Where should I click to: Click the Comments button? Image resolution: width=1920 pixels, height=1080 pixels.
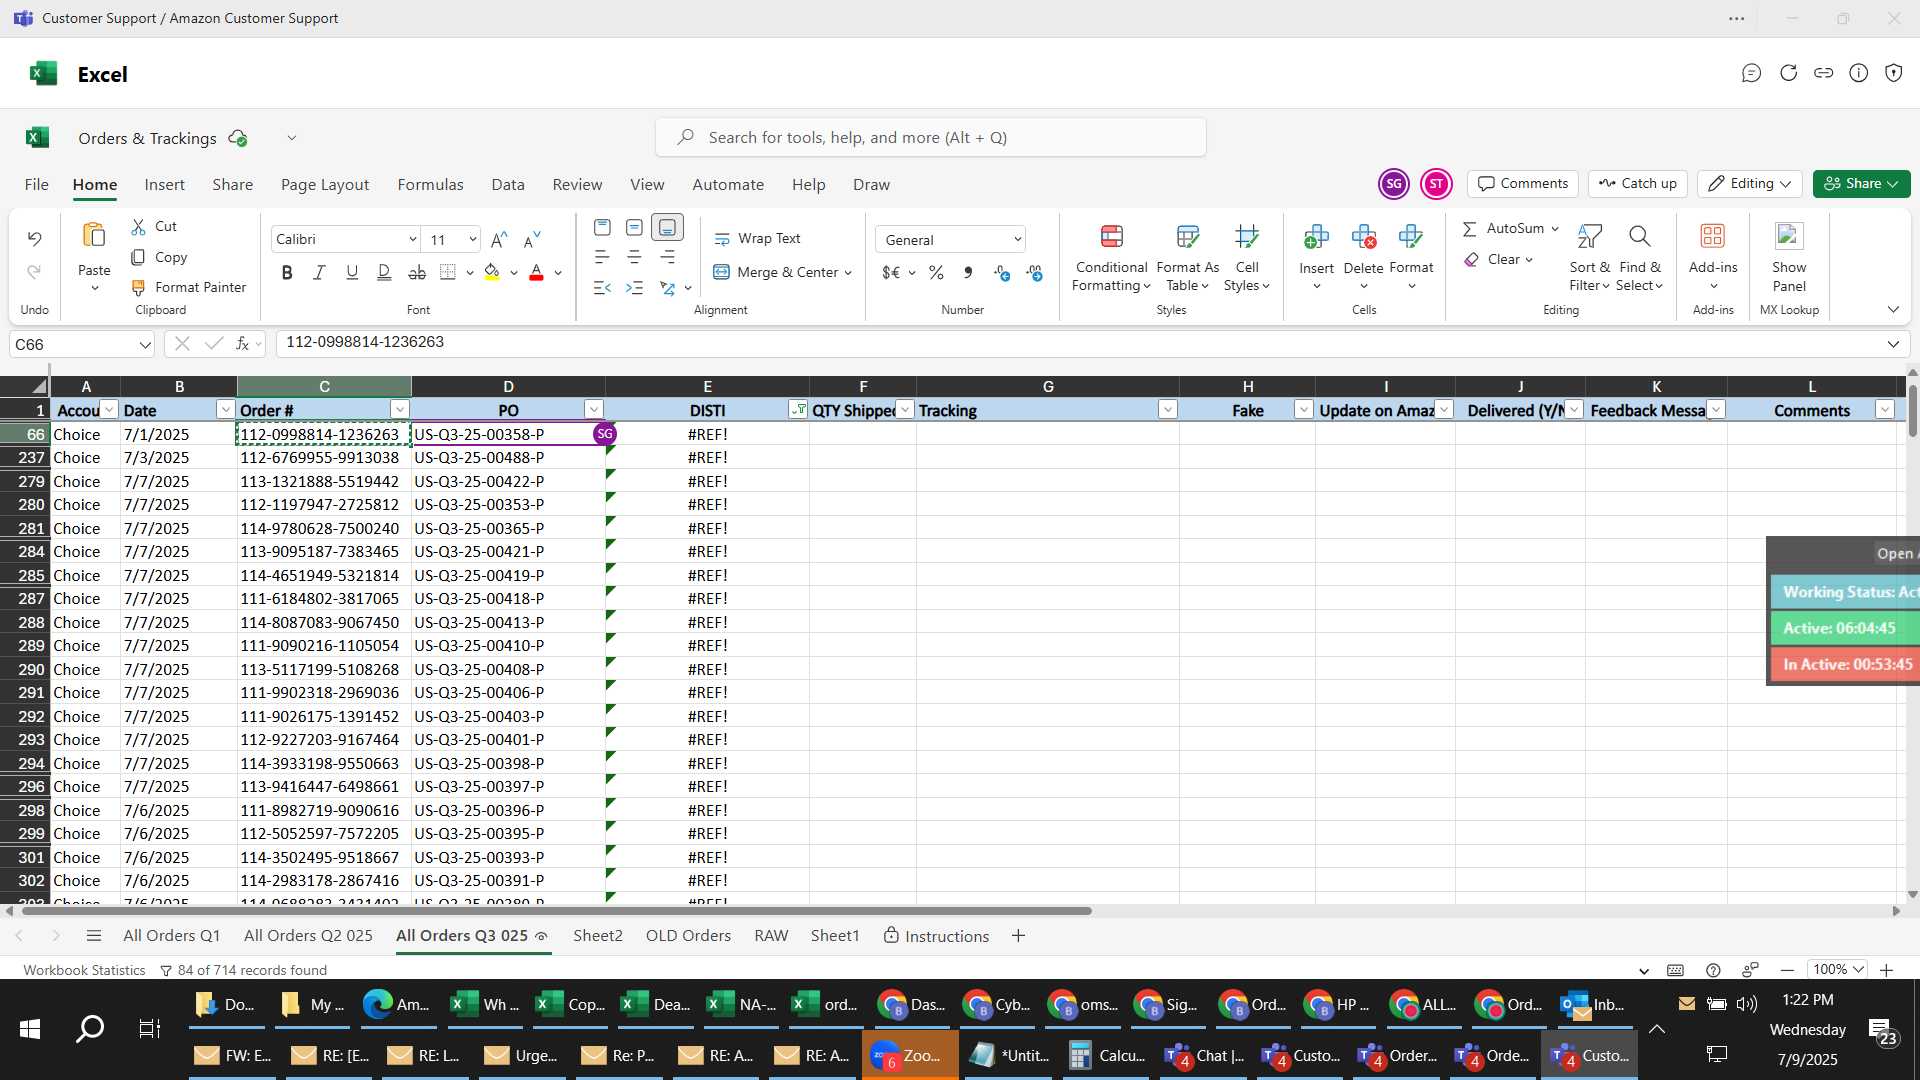[1523, 183]
